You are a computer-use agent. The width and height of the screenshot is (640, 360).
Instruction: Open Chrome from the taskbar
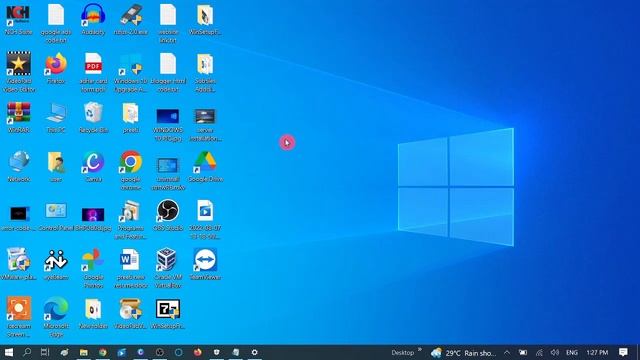tap(102, 352)
